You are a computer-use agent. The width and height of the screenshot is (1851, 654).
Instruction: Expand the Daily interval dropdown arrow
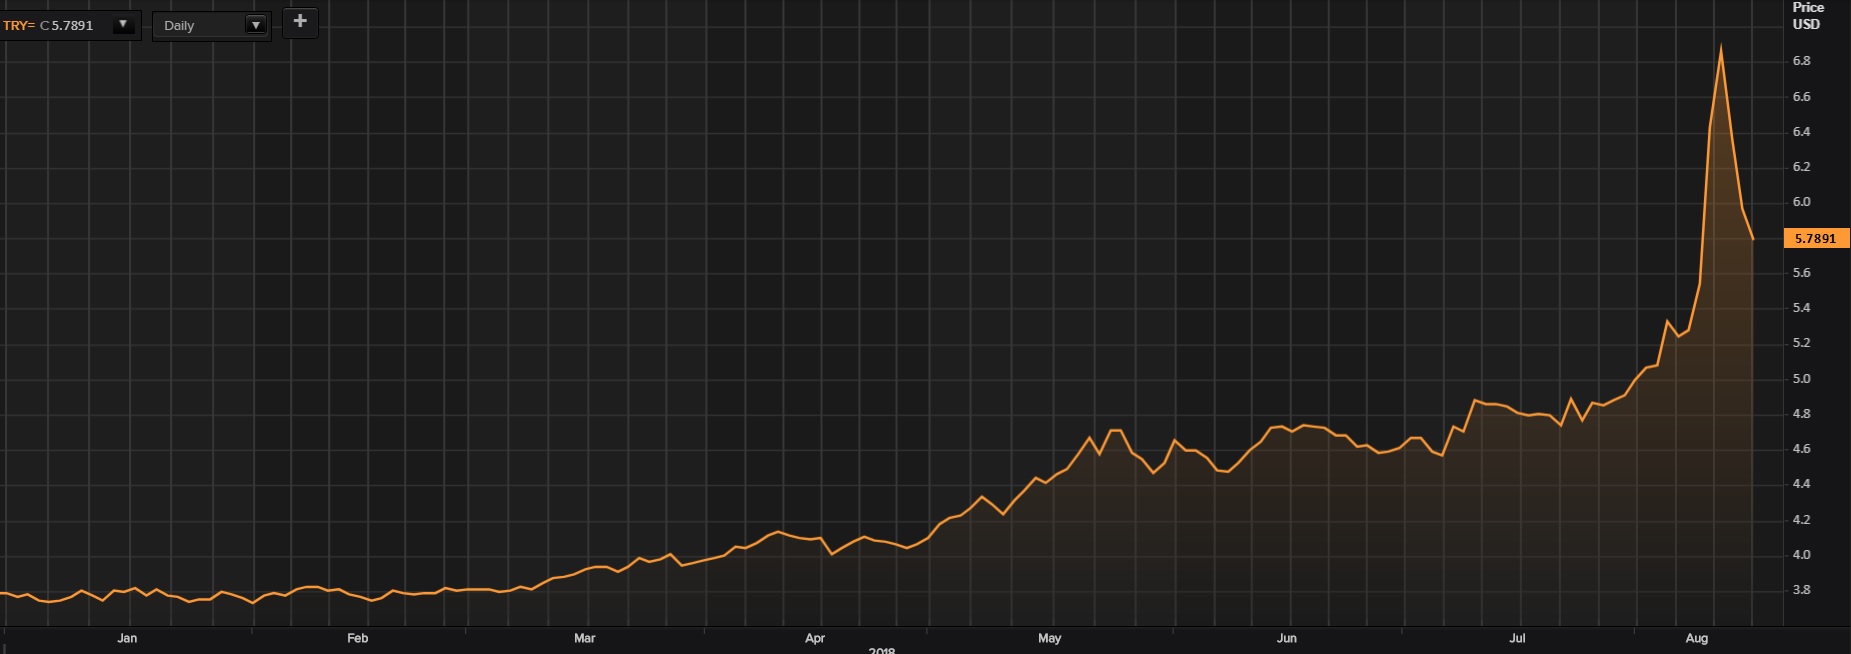click(256, 25)
